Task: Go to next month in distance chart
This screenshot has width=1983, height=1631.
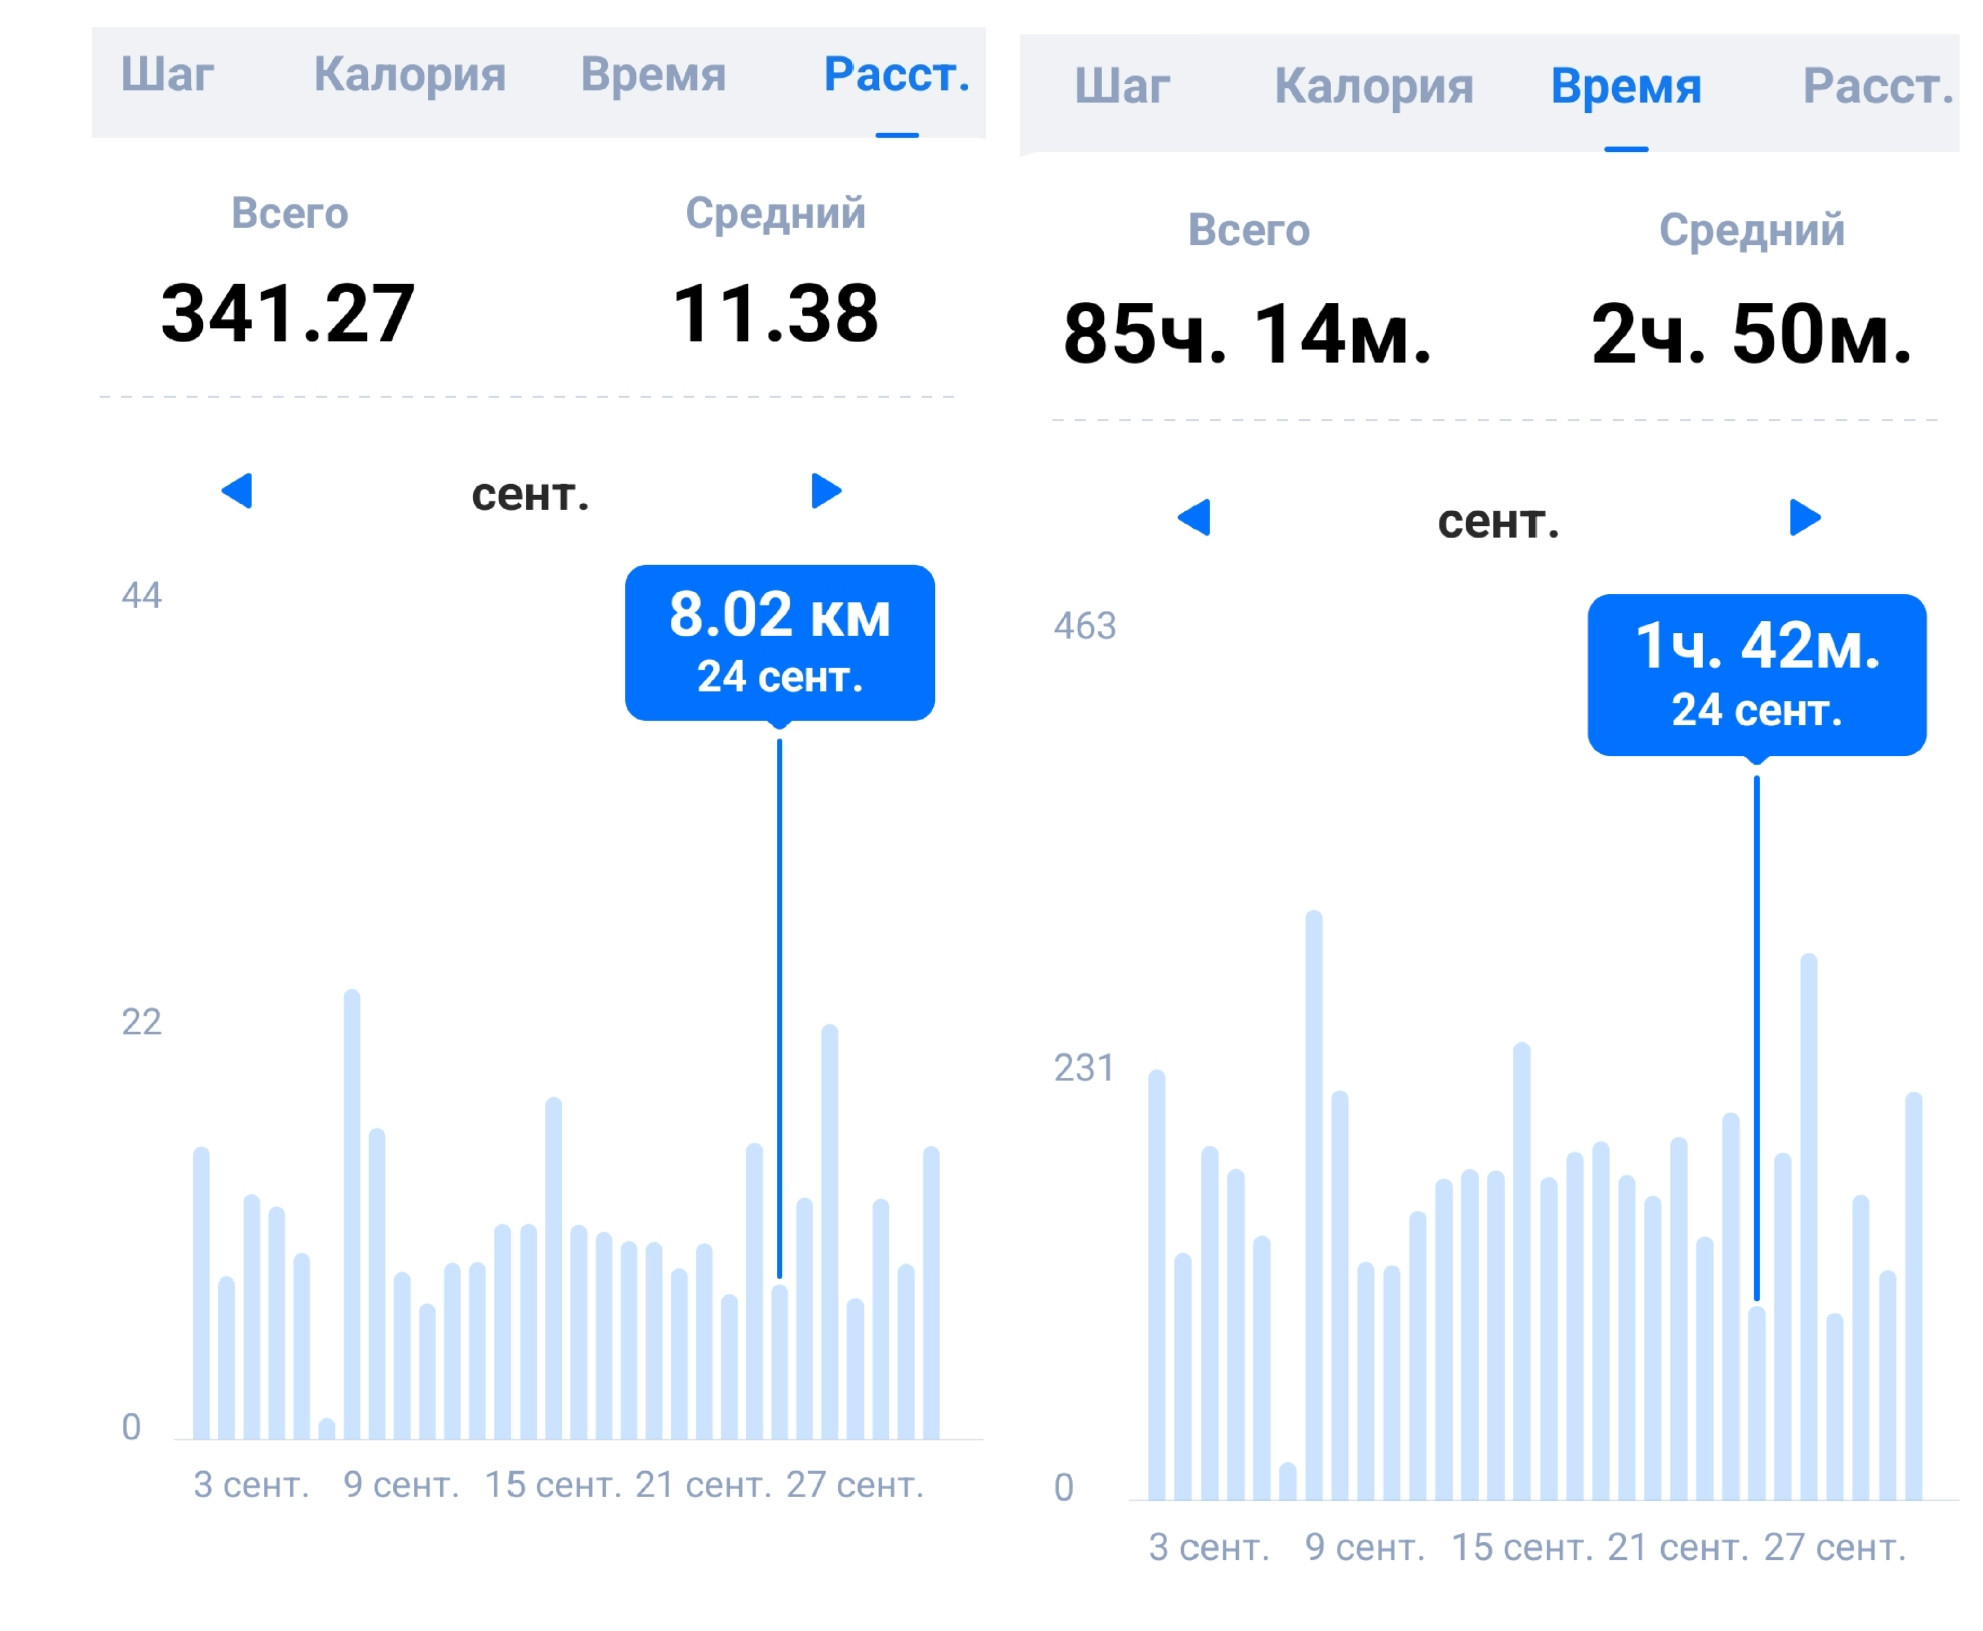Action: coord(826,491)
